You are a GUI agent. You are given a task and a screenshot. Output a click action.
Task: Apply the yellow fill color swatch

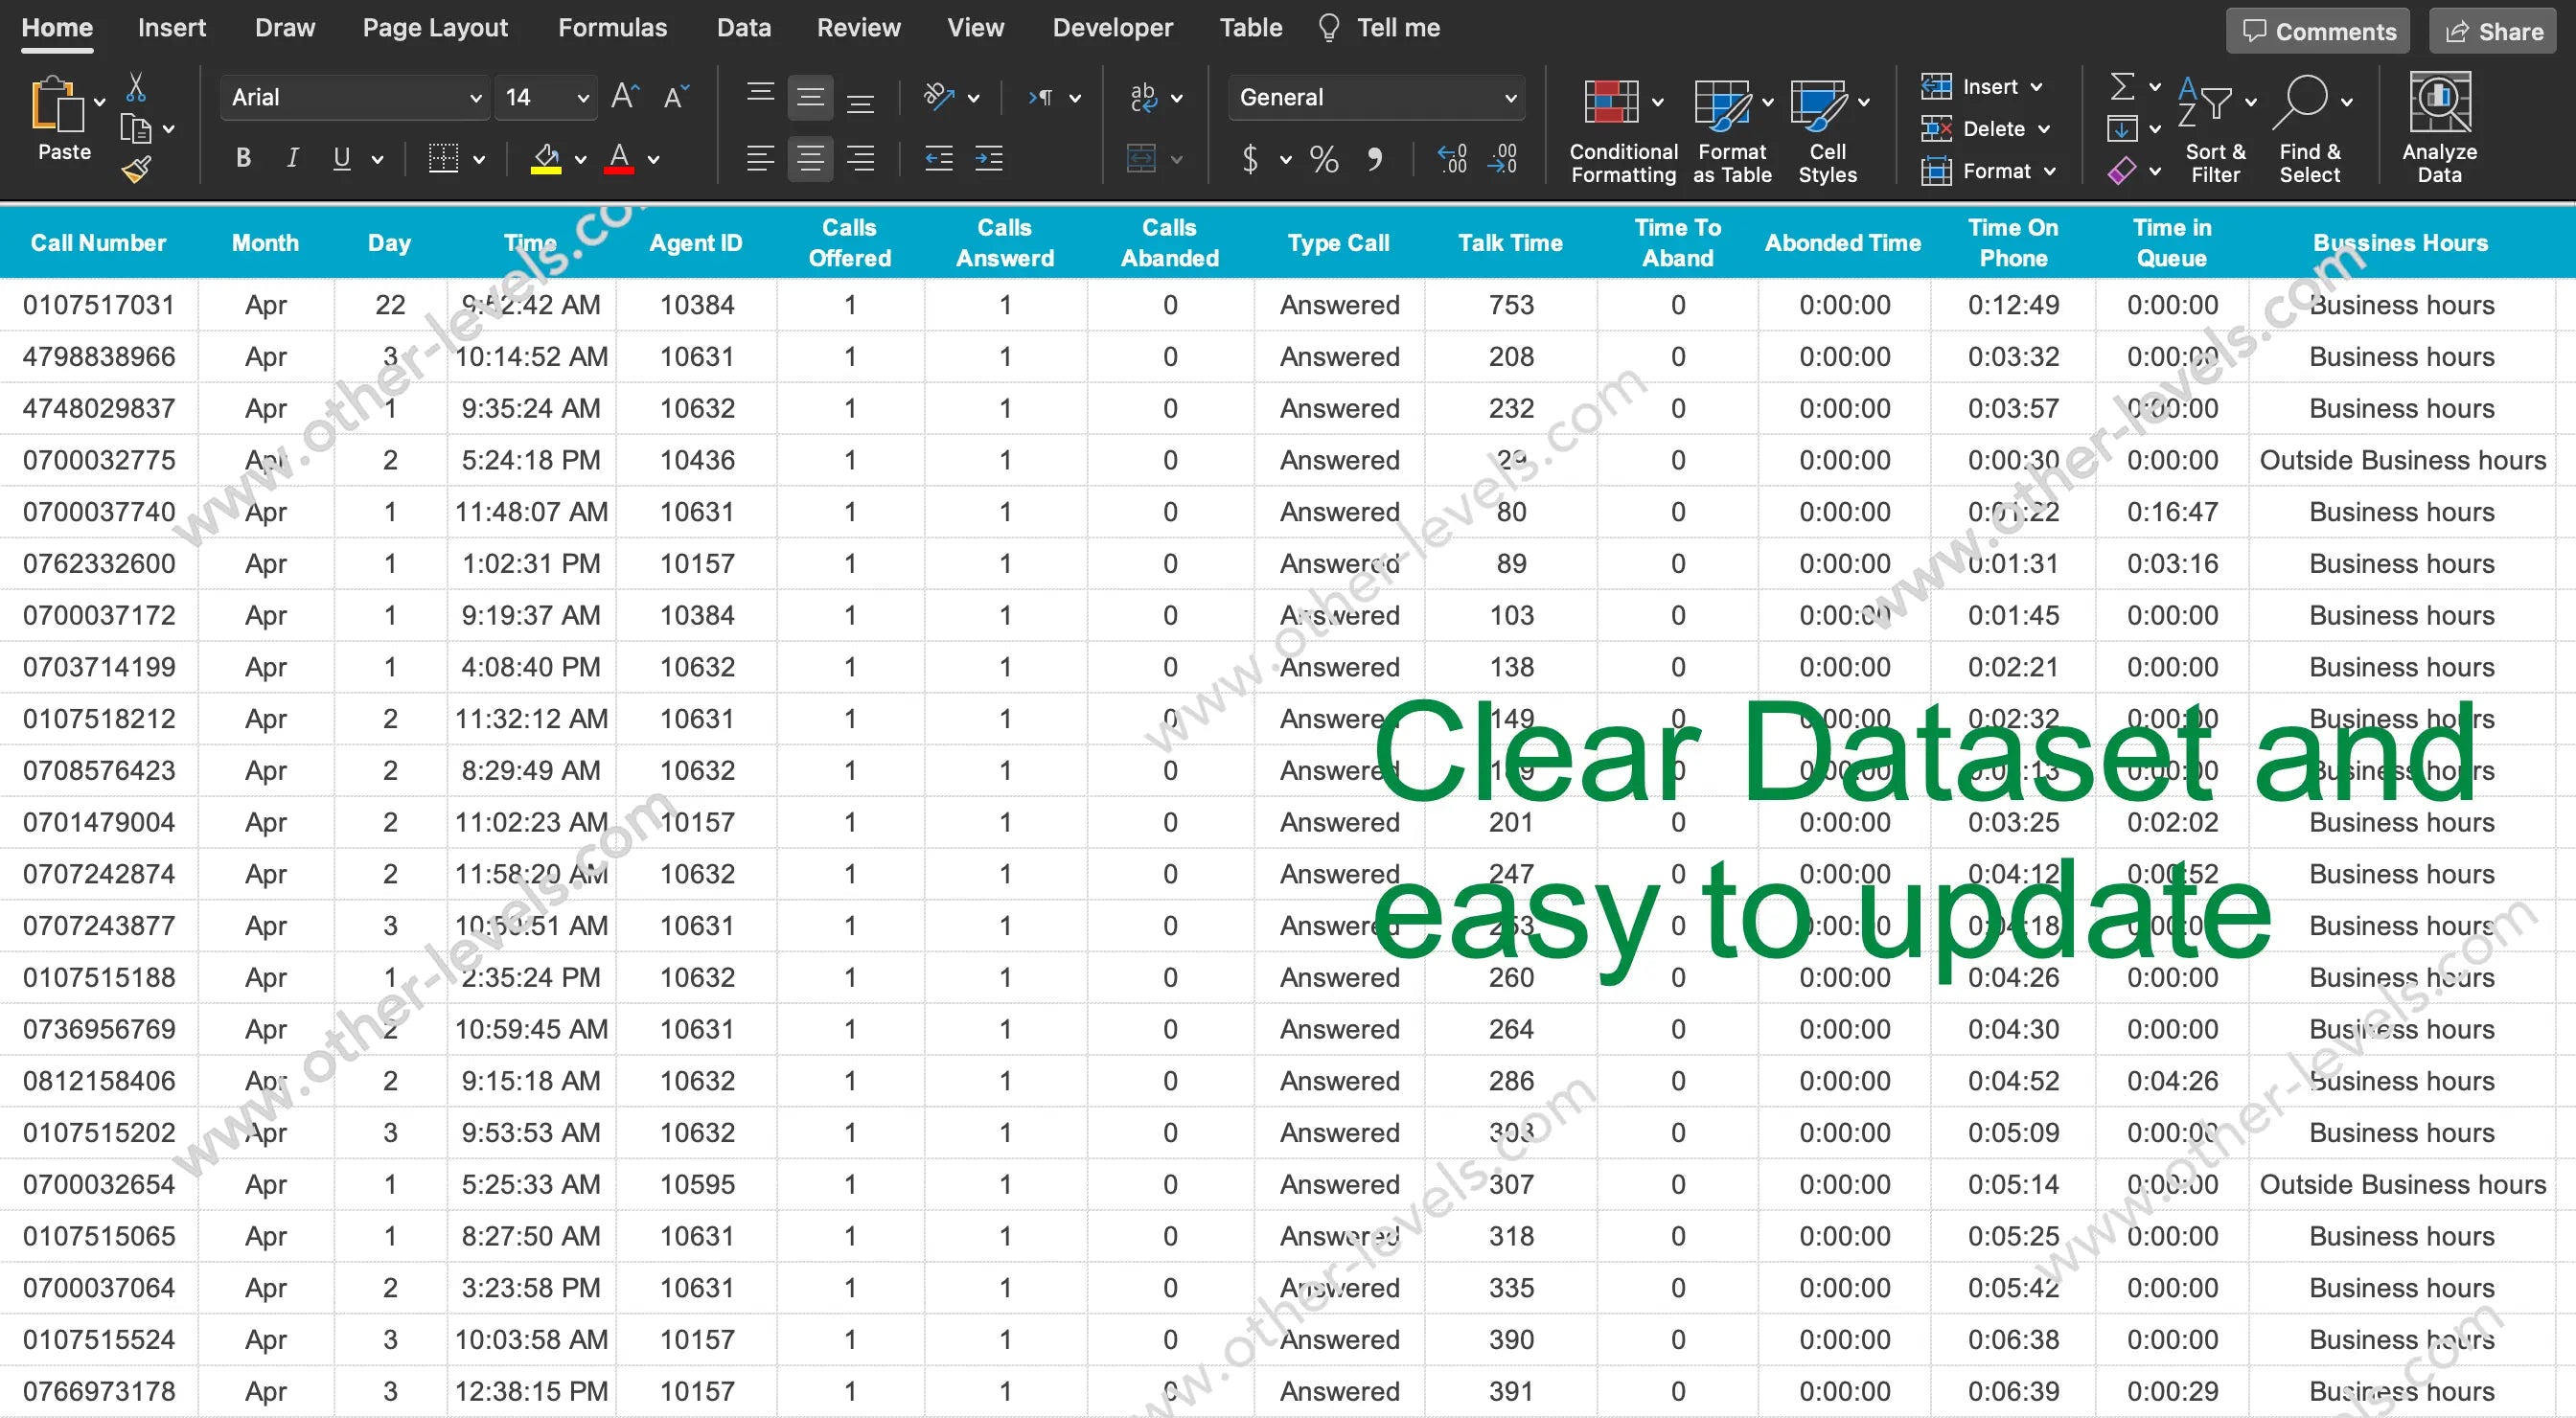546,159
